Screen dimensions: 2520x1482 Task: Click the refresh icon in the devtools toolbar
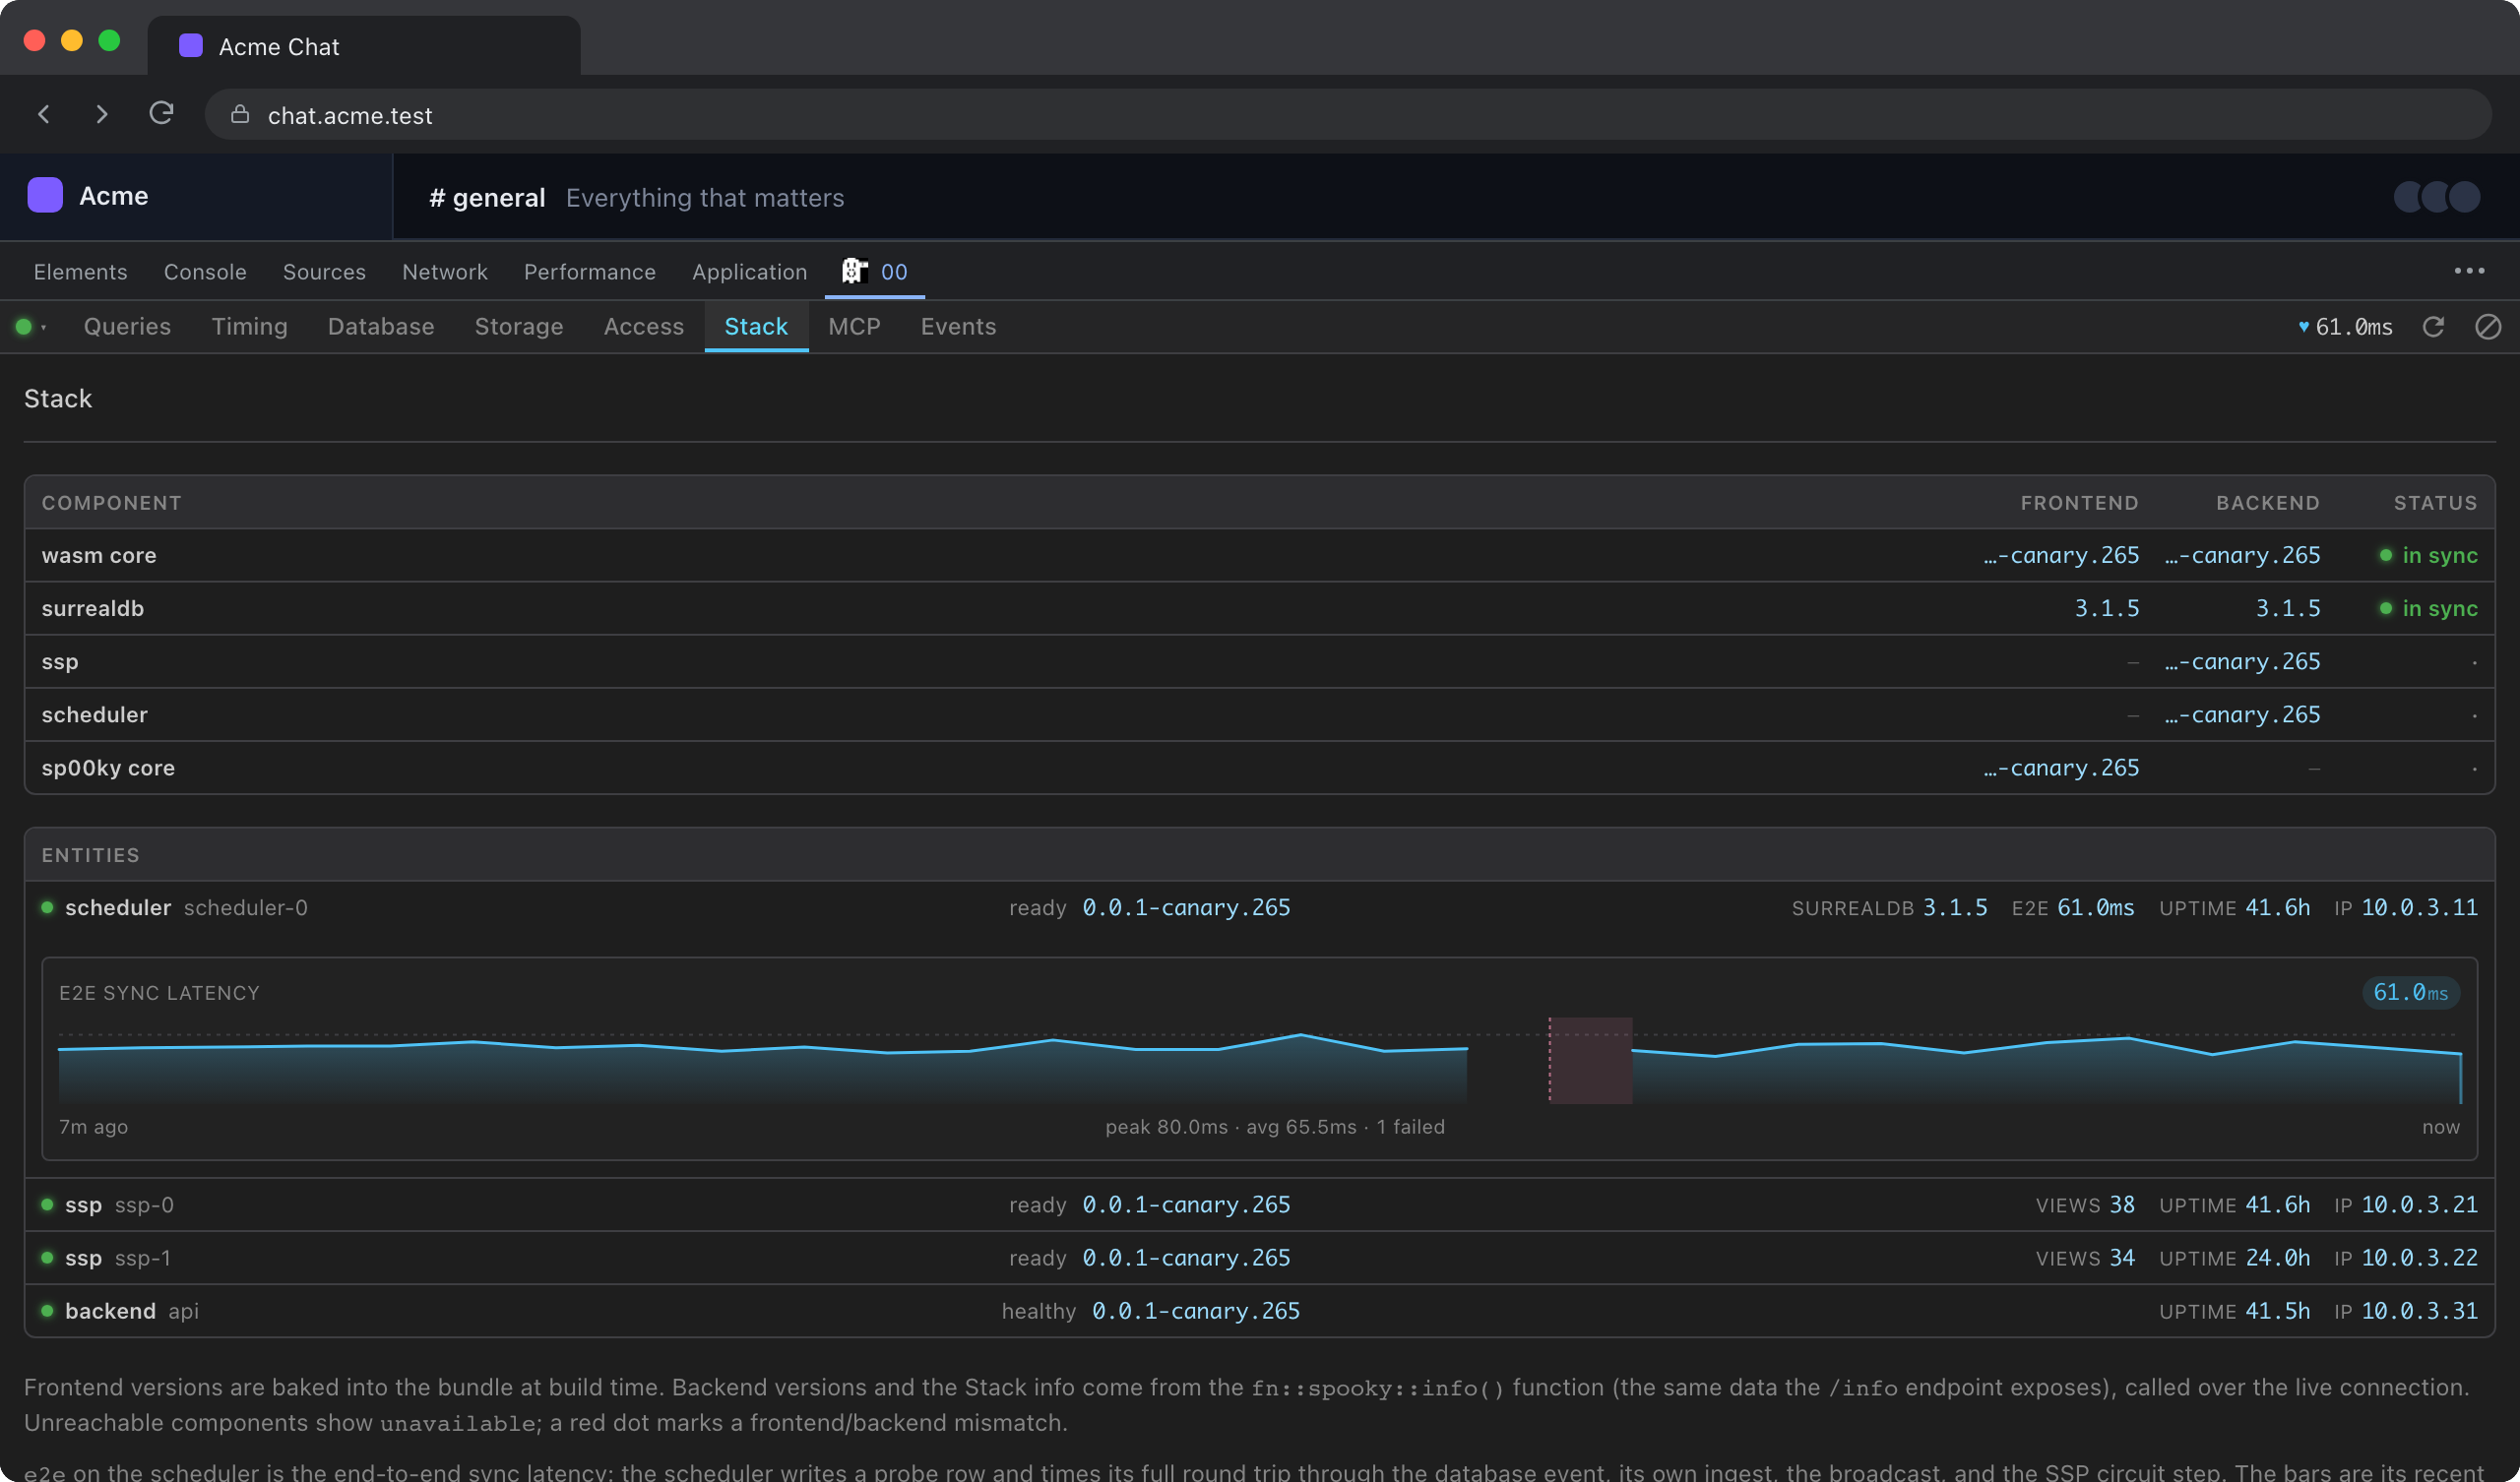(x=2434, y=327)
